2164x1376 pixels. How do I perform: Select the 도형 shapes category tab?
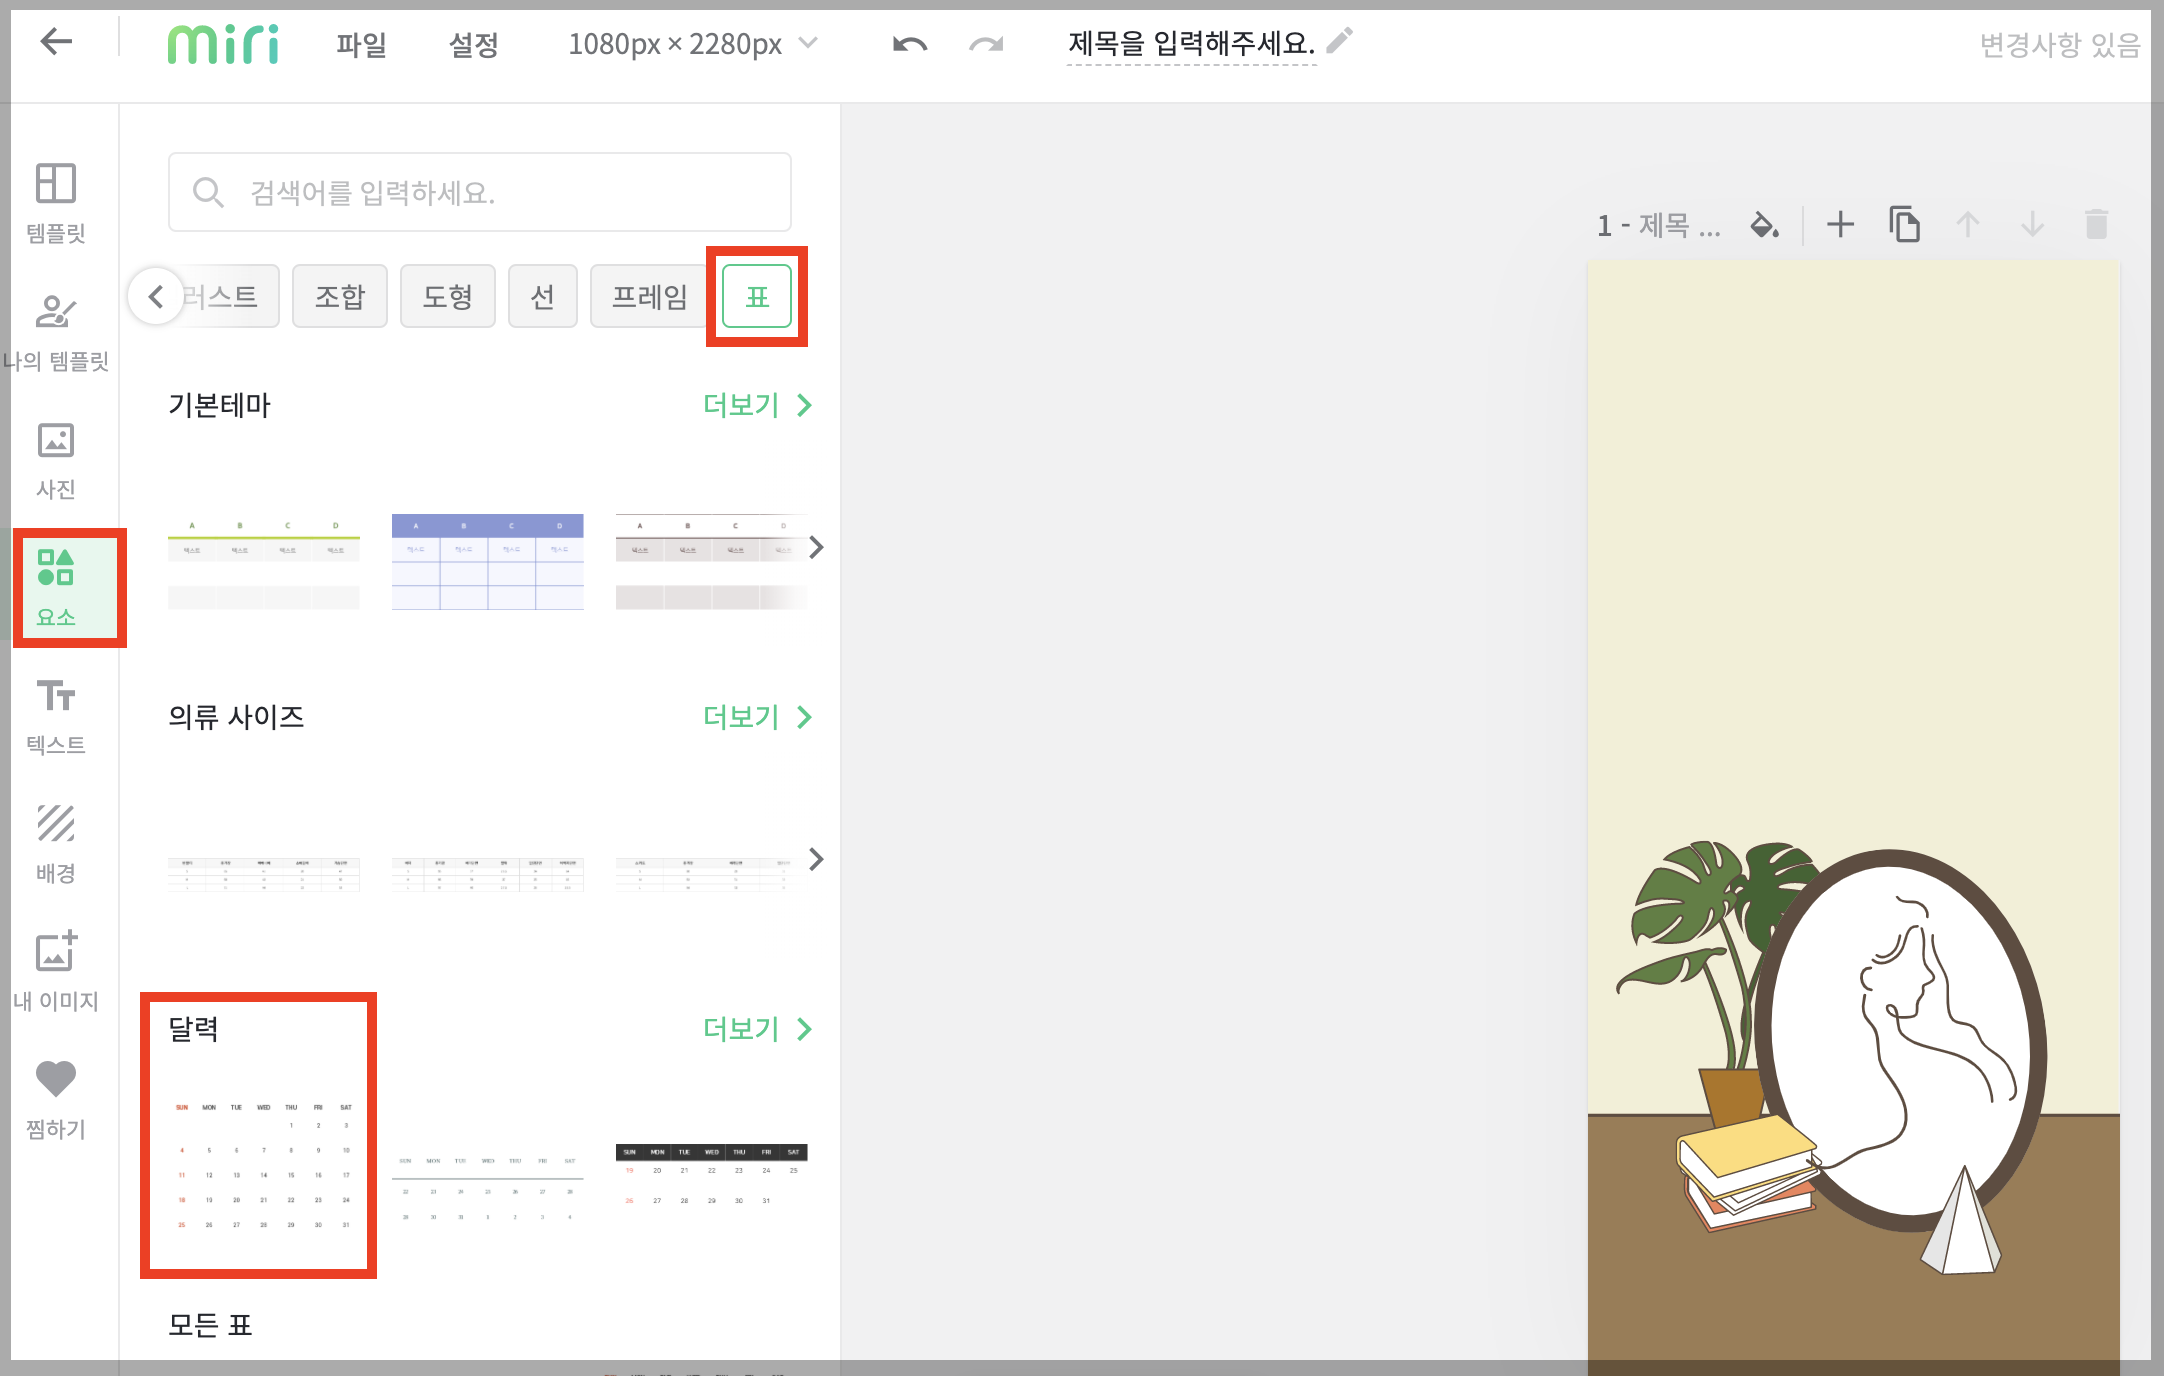point(447,296)
